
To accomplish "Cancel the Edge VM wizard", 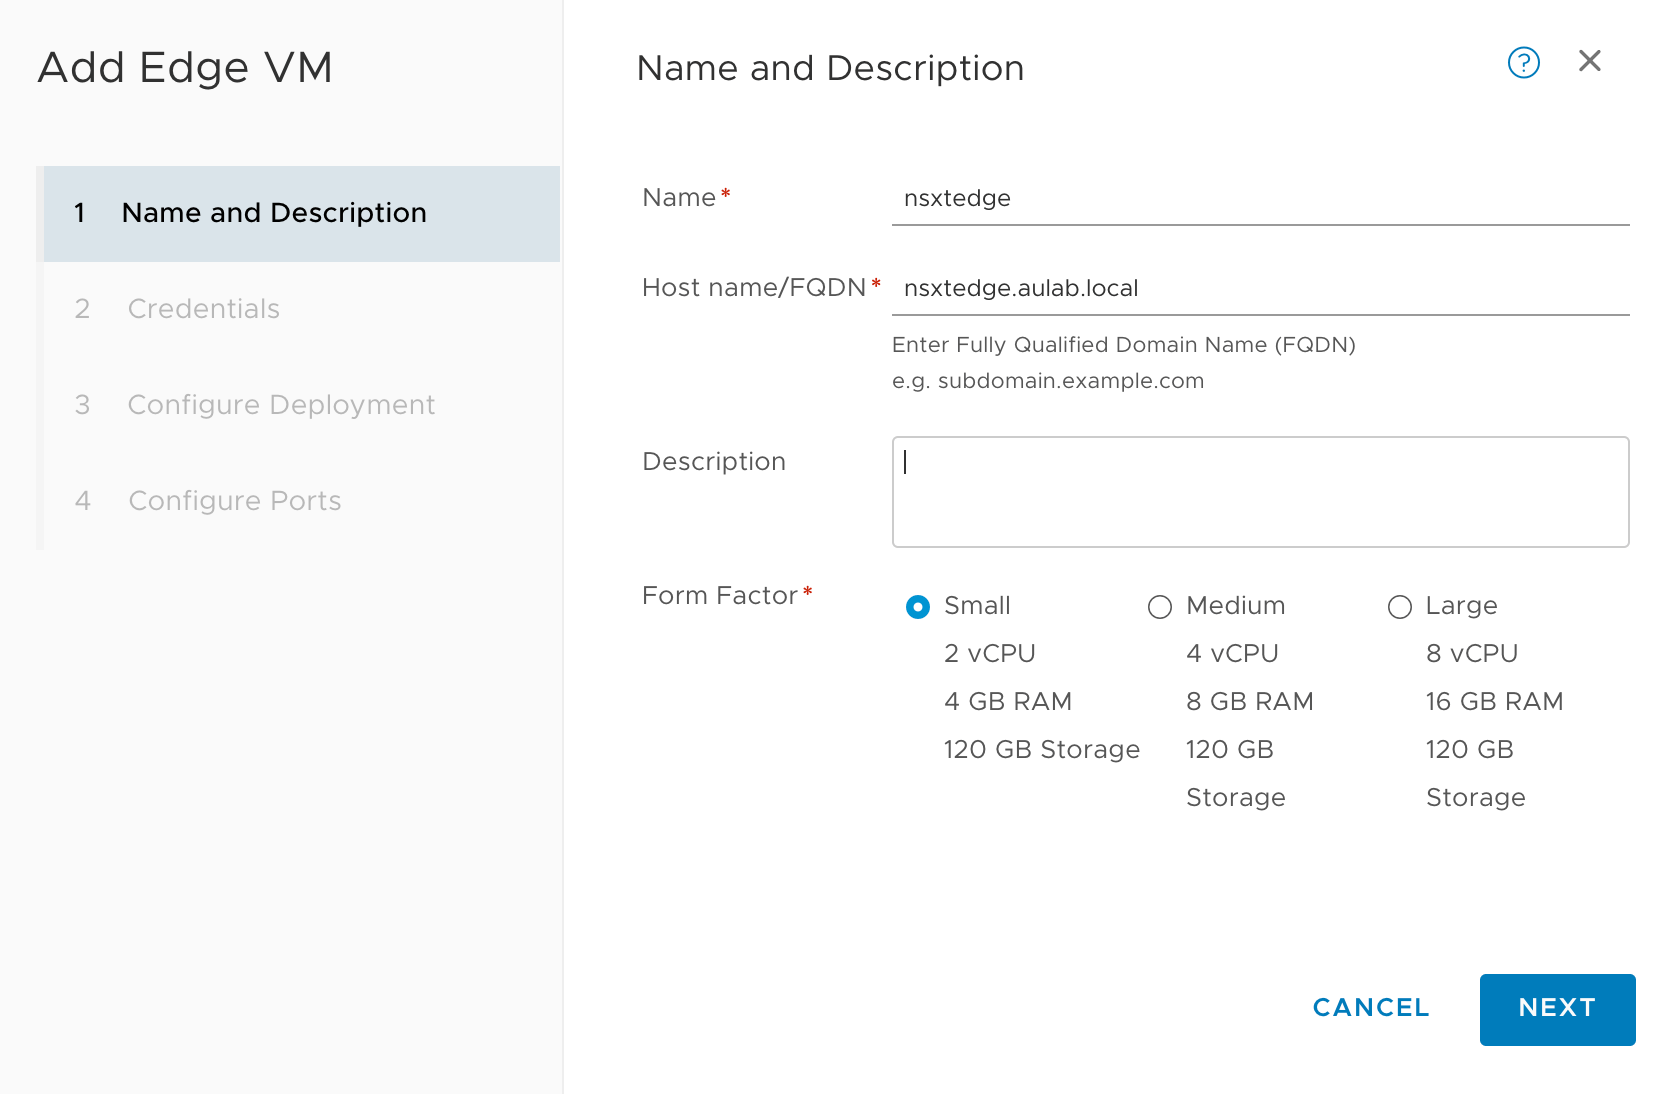I will pos(1370,1008).
